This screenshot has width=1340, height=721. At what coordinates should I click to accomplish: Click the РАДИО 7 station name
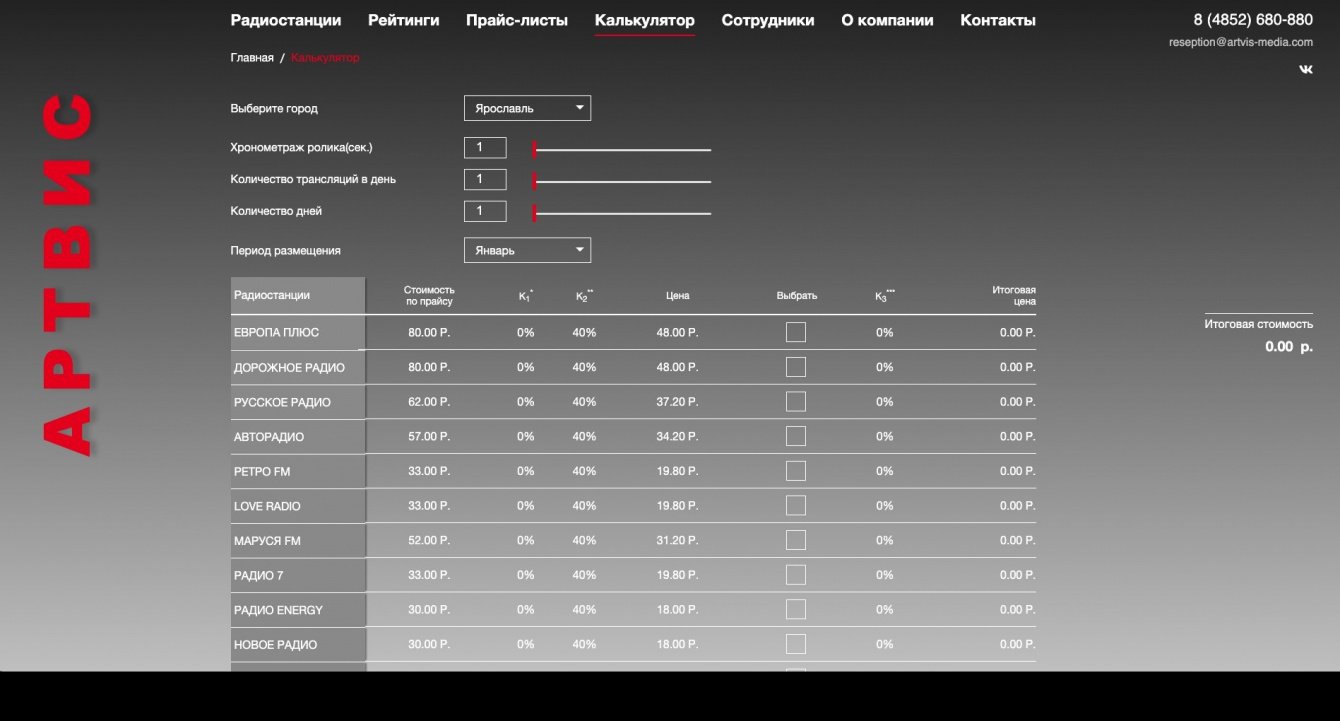259,575
